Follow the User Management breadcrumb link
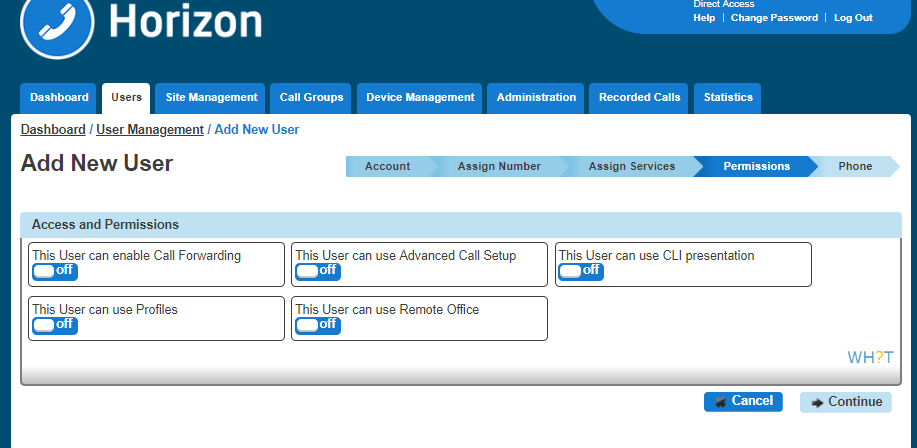This screenshot has width=917, height=448. click(x=150, y=130)
